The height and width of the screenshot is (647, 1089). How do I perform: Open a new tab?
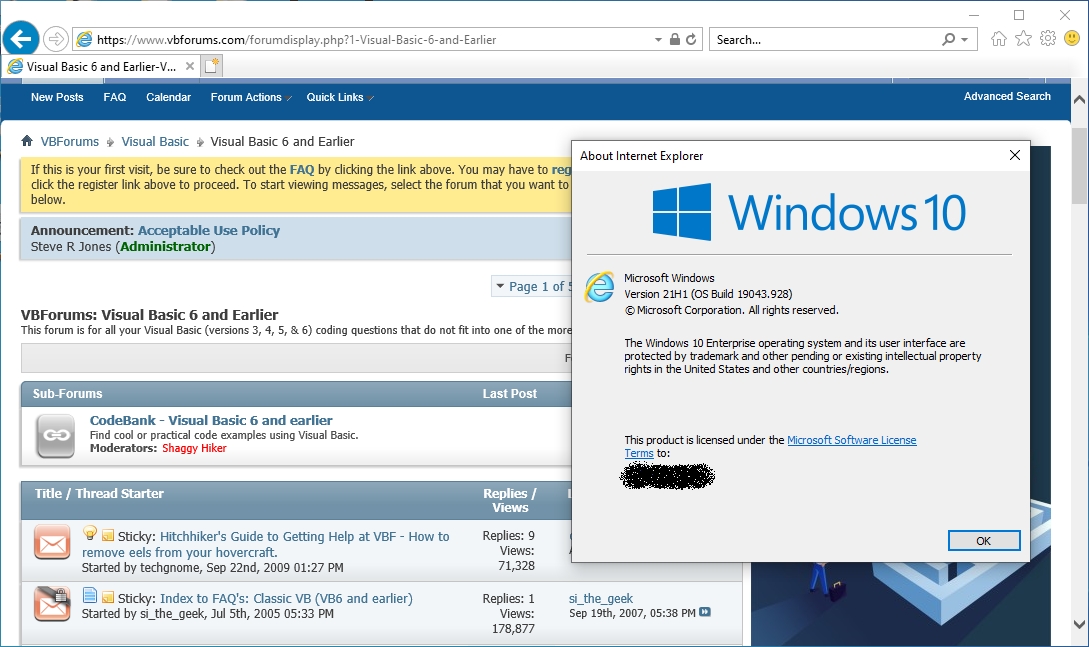[x=211, y=64]
